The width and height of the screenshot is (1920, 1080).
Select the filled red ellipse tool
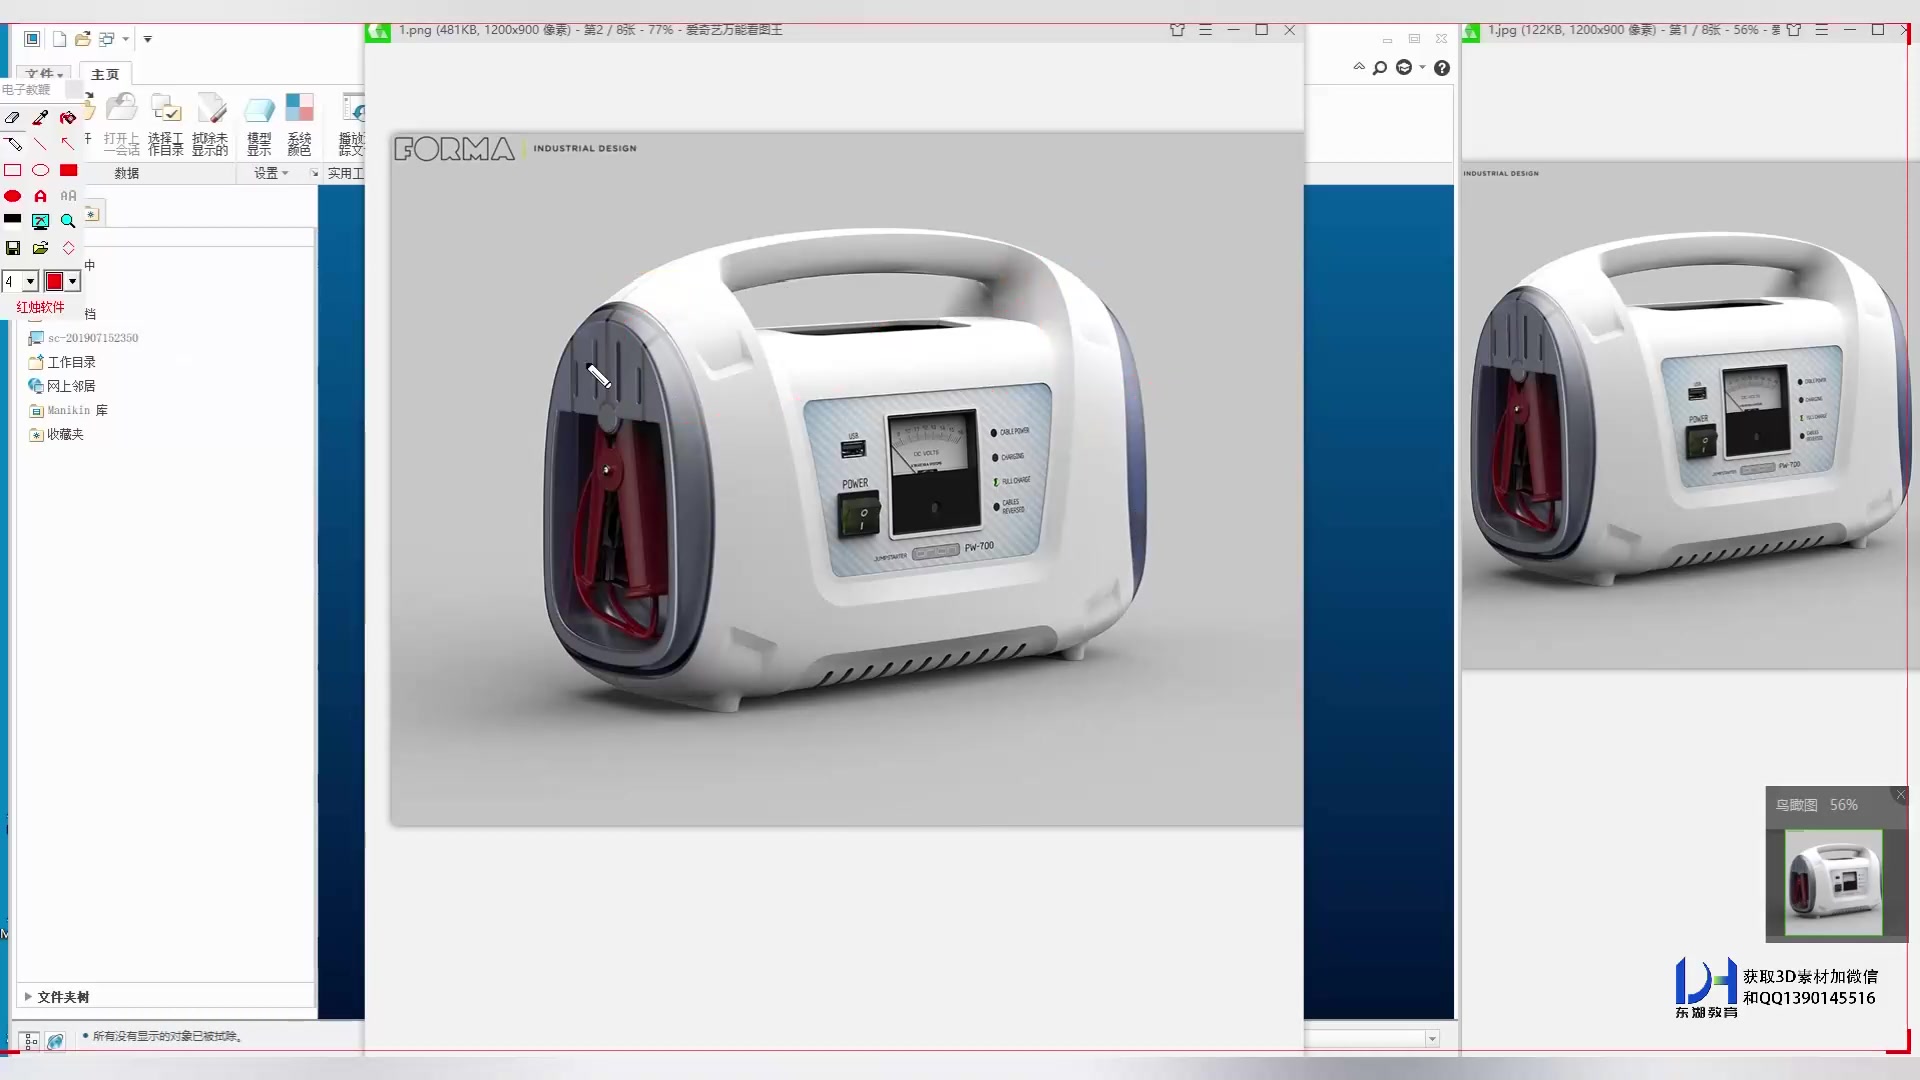click(13, 196)
